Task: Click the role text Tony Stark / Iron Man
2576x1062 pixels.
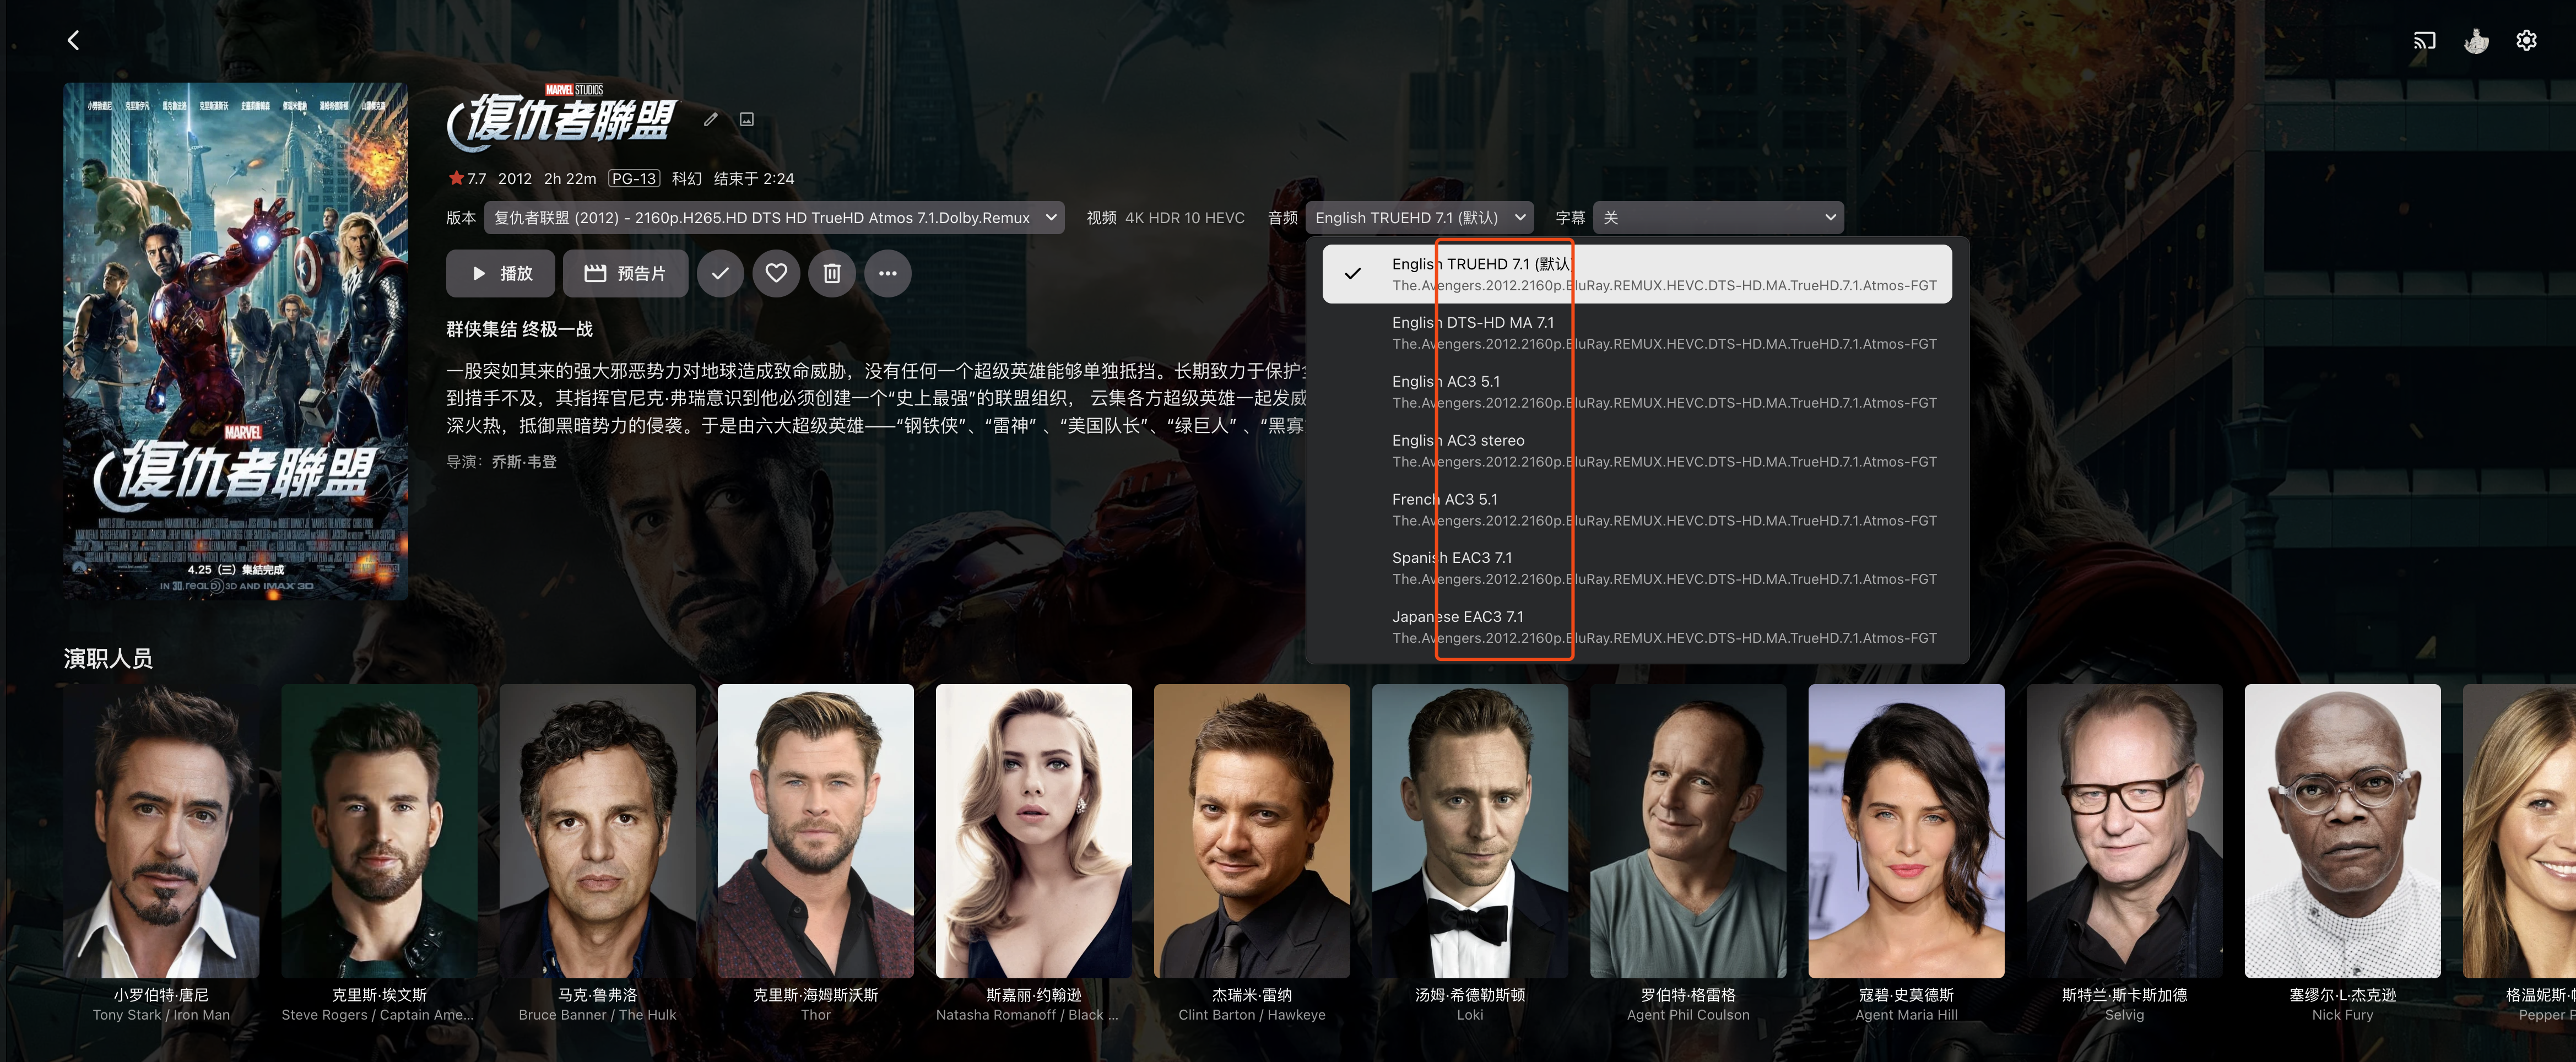Action: tap(161, 1015)
